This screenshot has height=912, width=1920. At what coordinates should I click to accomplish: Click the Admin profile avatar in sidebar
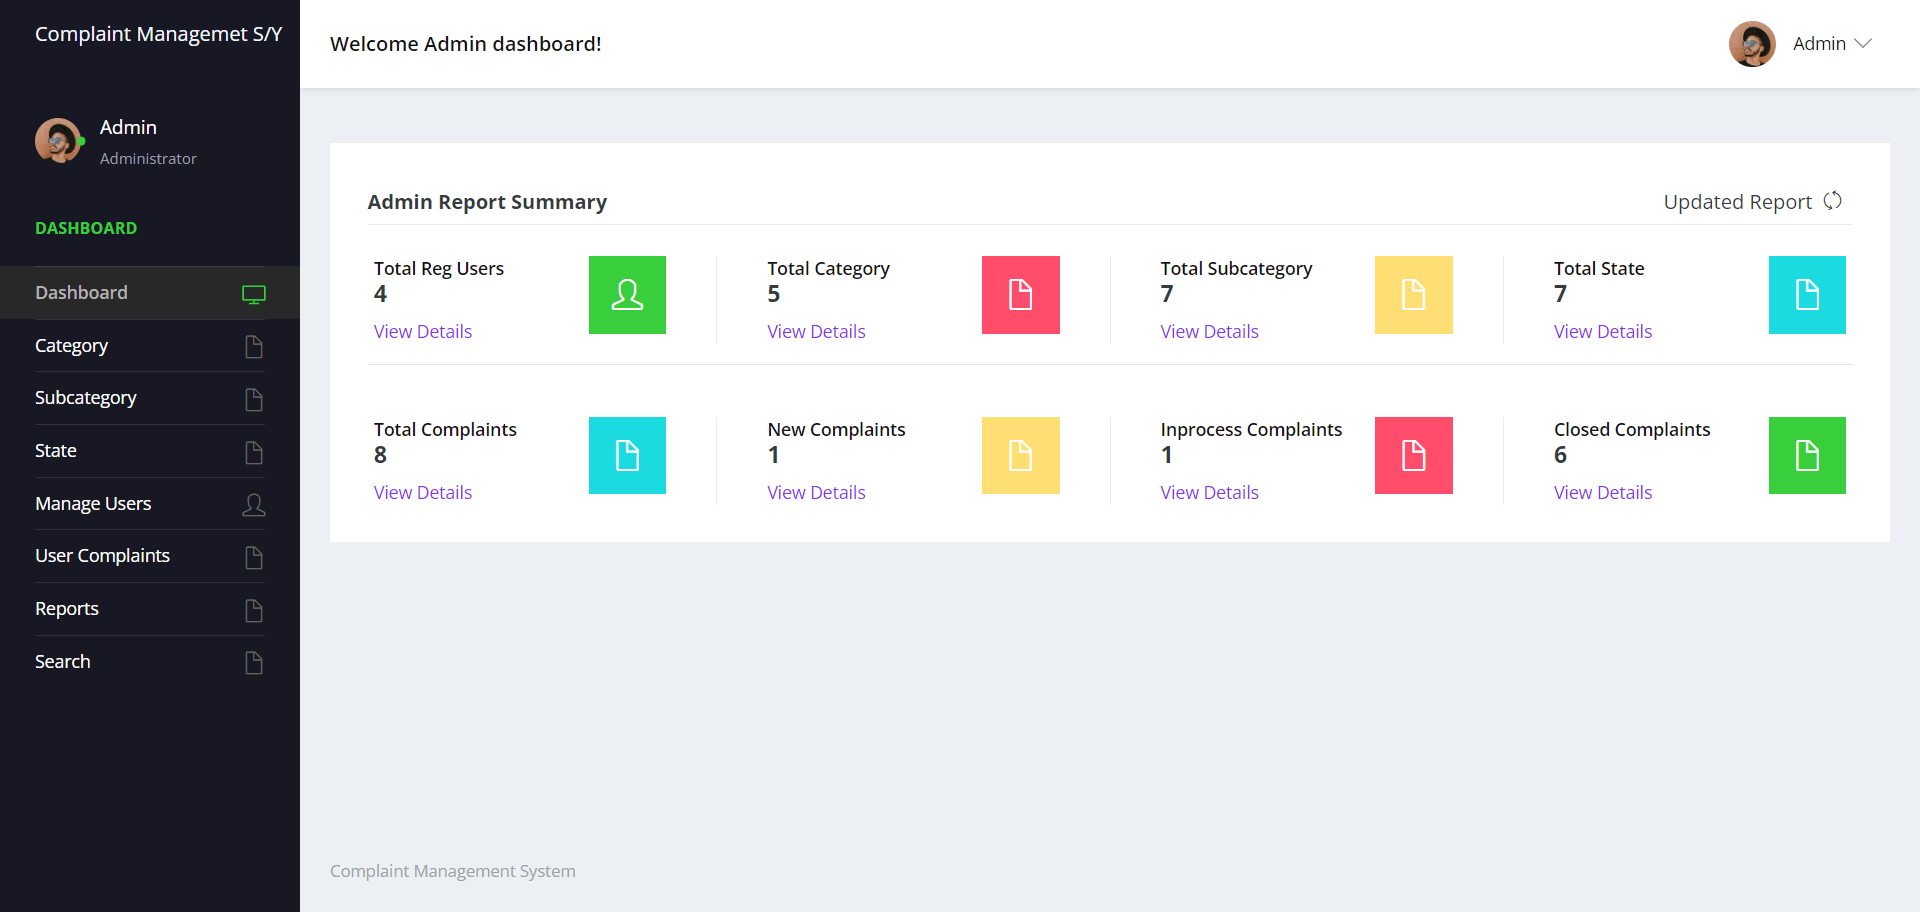(x=59, y=140)
